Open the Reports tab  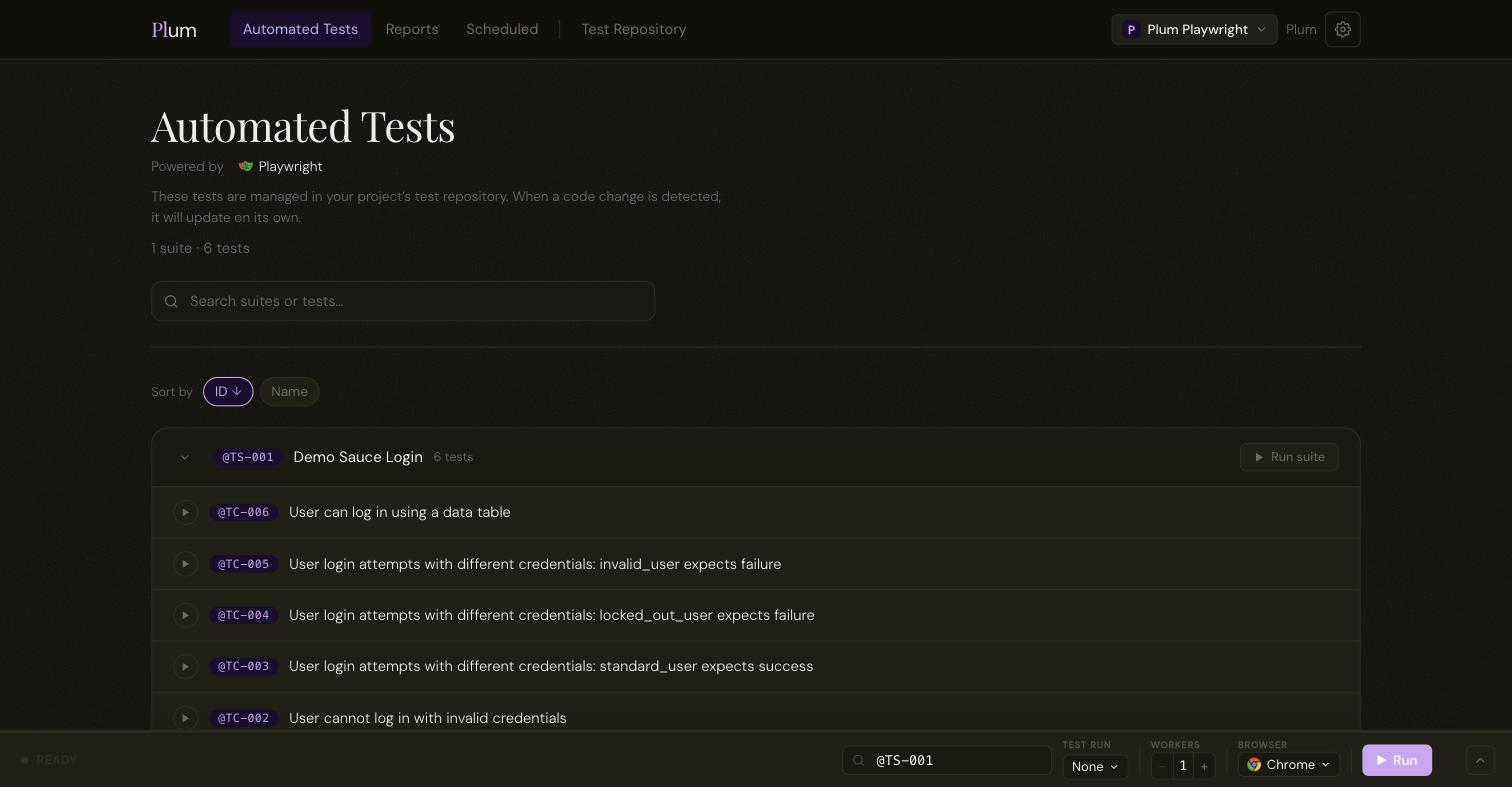[412, 30]
